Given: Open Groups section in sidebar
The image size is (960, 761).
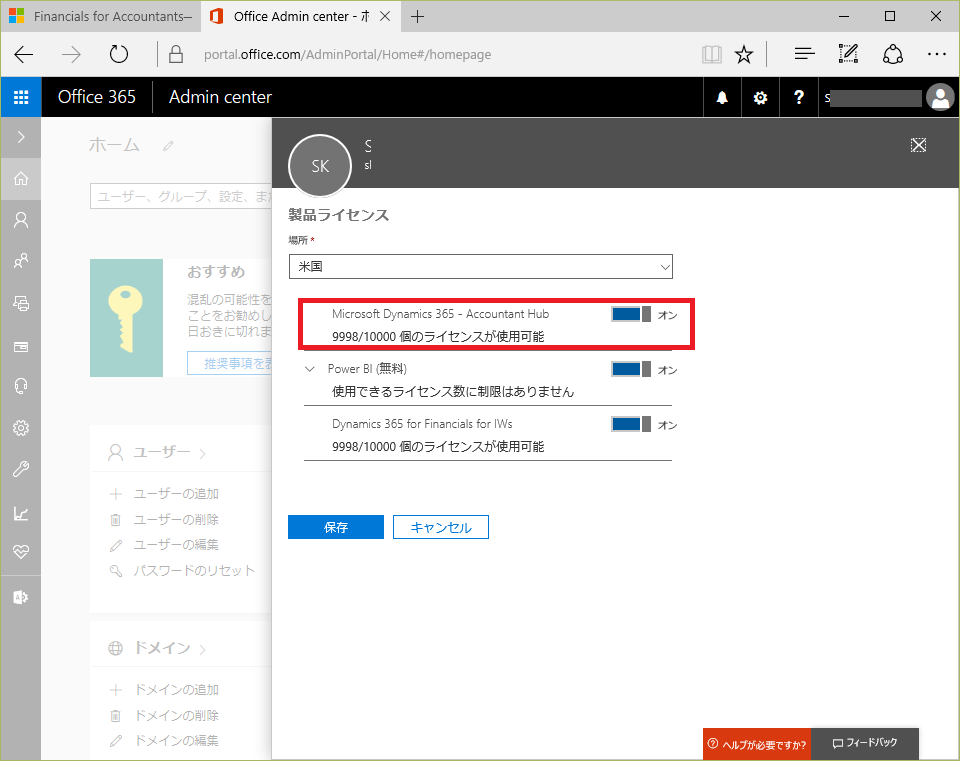Looking at the screenshot, I should (x=21, y=261).
